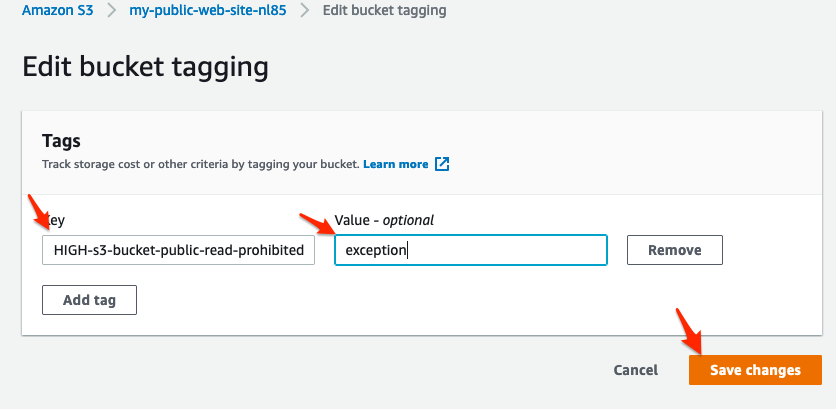Click the Value - optional label
Viewport: 836px width, 409px height.
point(384,220)
